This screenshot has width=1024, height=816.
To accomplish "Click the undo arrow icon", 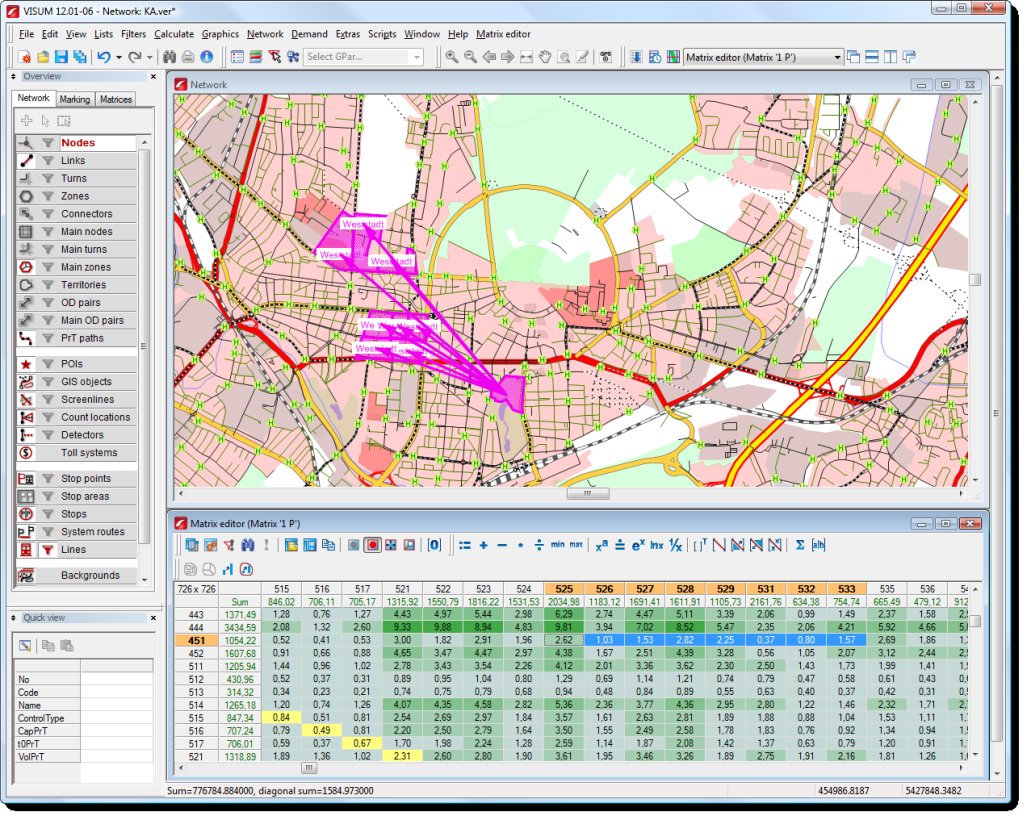I will tap(103, 57).
